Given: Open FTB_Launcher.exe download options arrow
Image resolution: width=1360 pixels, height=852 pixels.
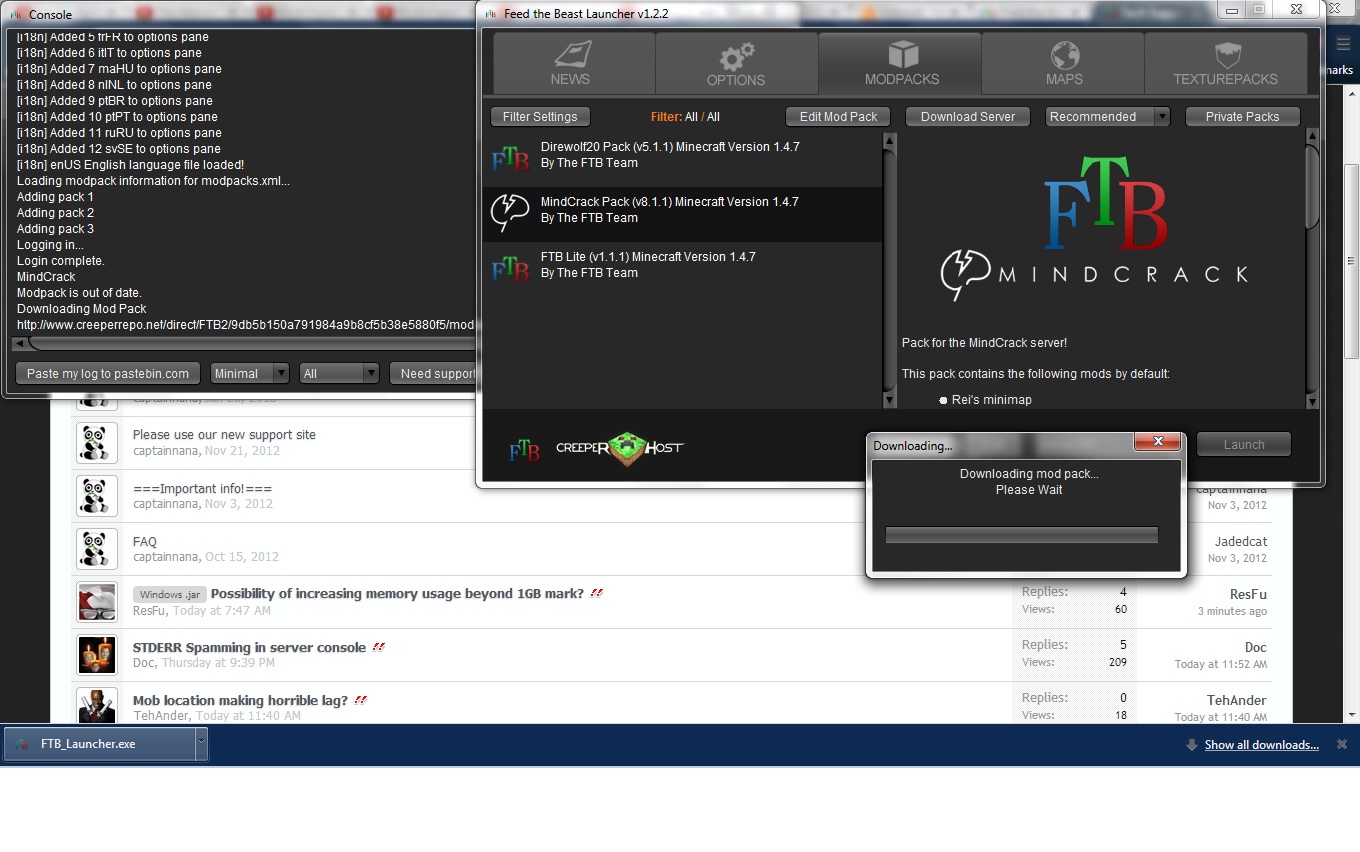Looking at the screenshot, I should (201, 744).
